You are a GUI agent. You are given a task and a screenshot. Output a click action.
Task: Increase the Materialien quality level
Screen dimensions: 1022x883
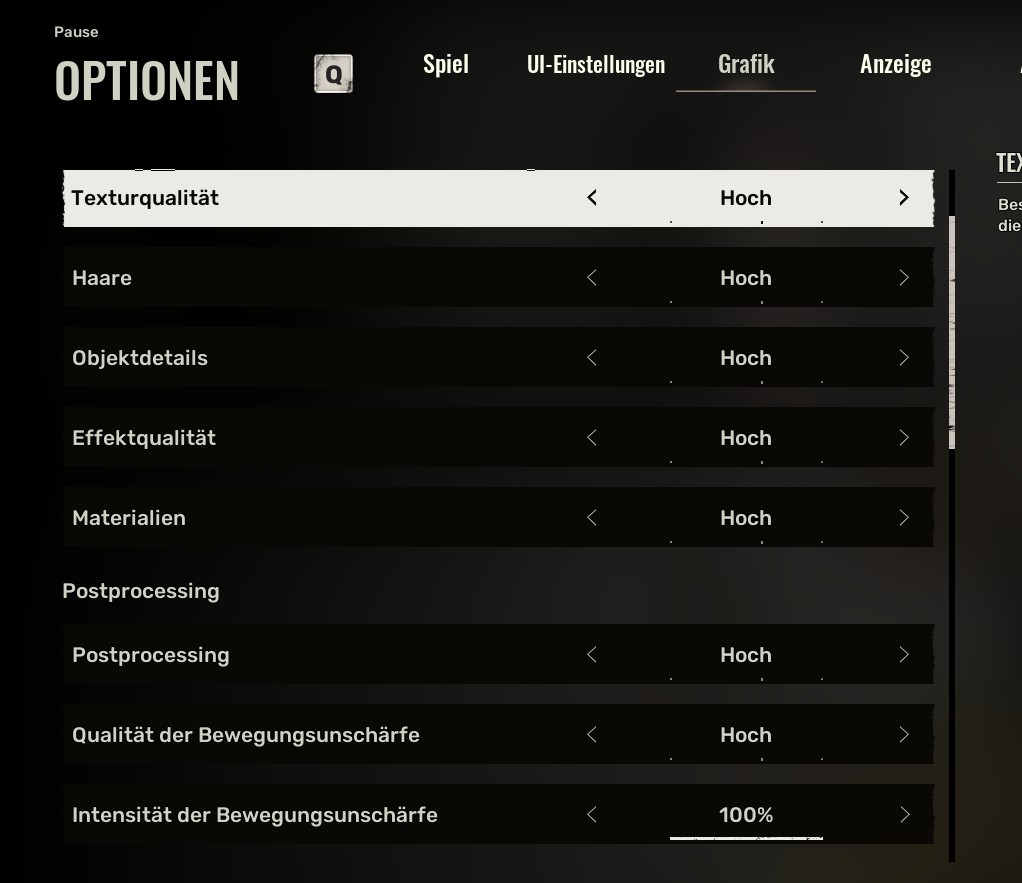[x=903, y=518]
